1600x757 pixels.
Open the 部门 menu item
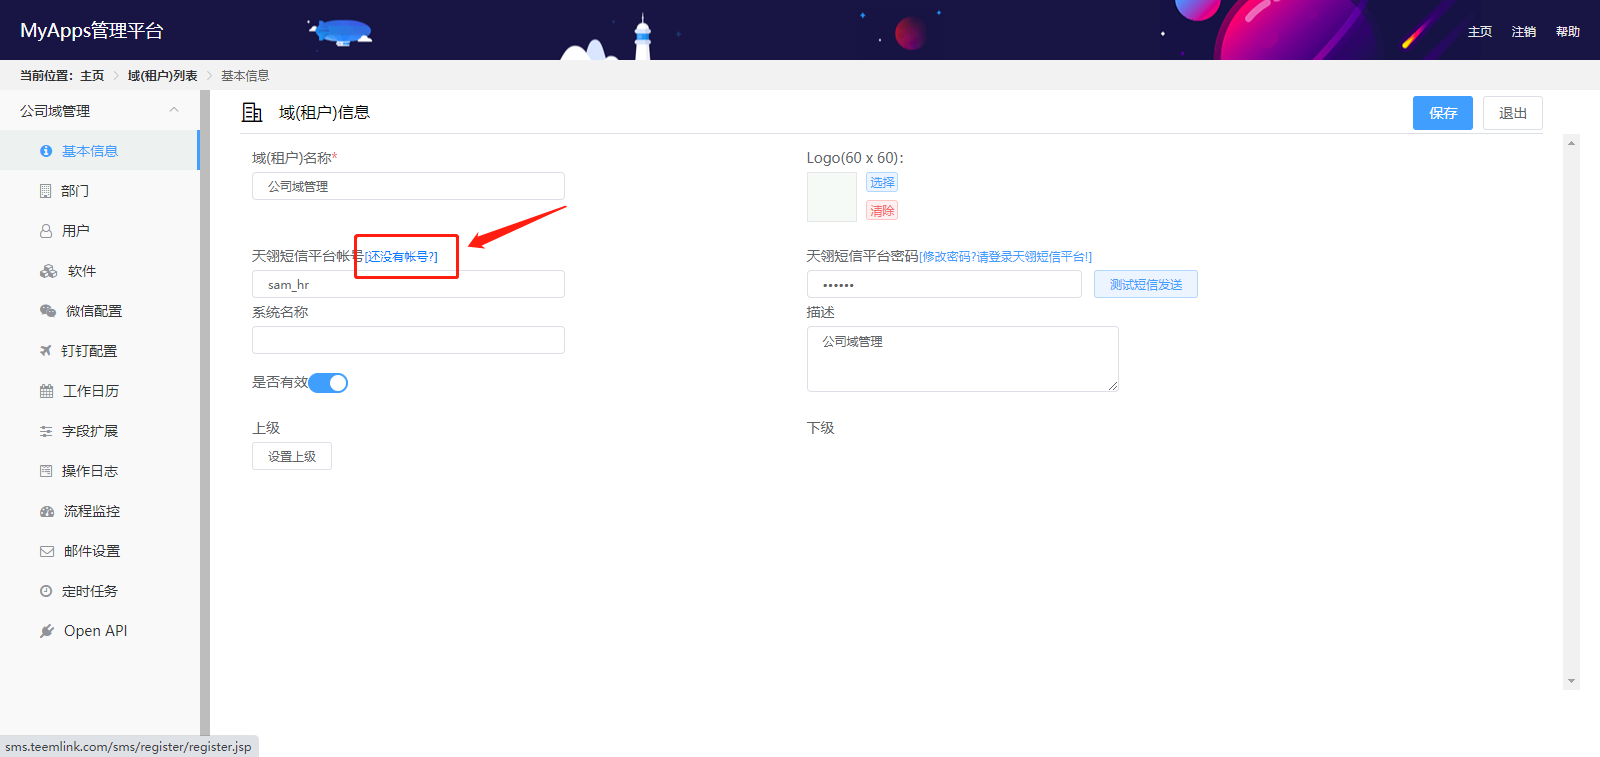point(99,191)
